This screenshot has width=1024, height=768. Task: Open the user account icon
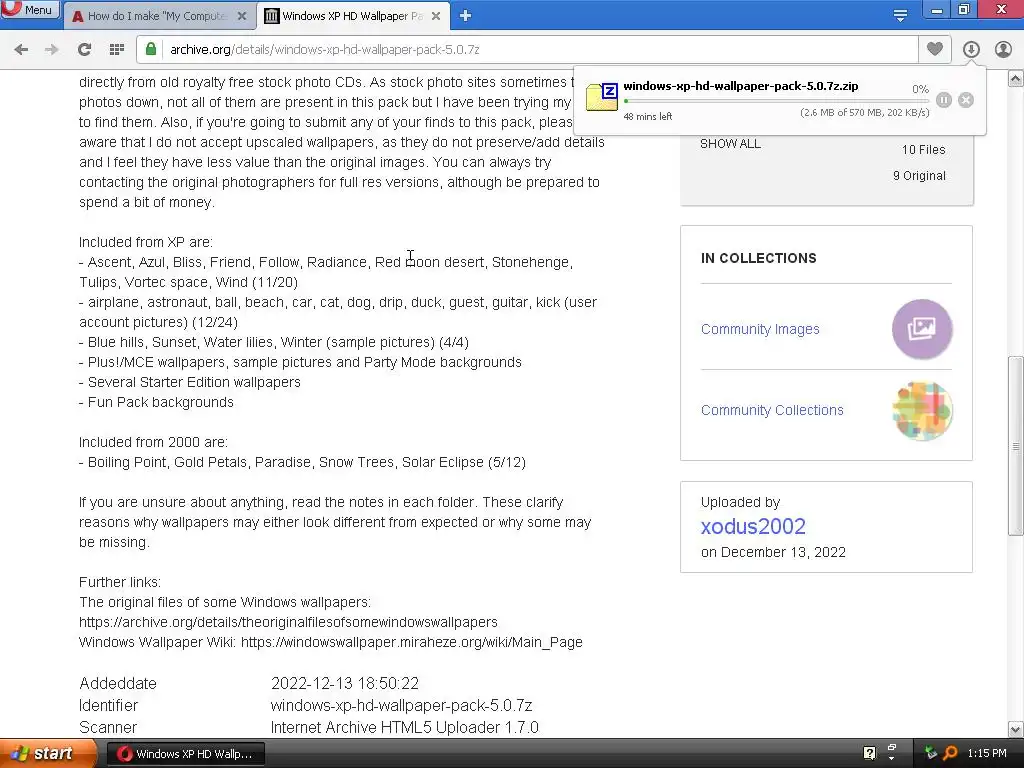click(x=1003, y=50)
